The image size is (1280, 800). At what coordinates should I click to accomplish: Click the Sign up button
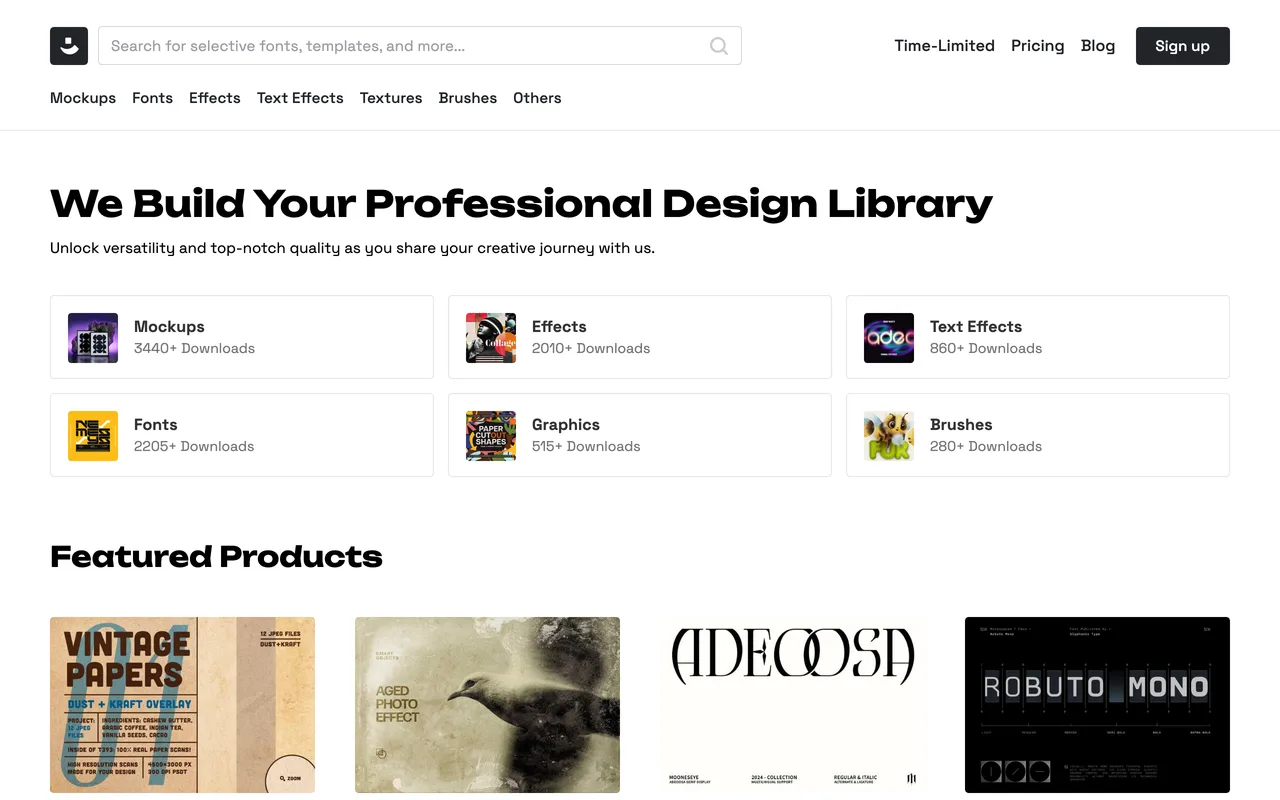pos(1183,46)
